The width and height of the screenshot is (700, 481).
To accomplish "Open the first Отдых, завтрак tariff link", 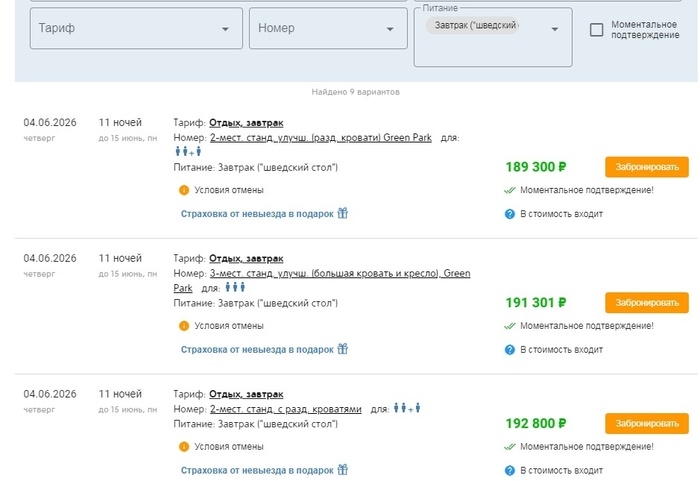I will tap(246, 122).
